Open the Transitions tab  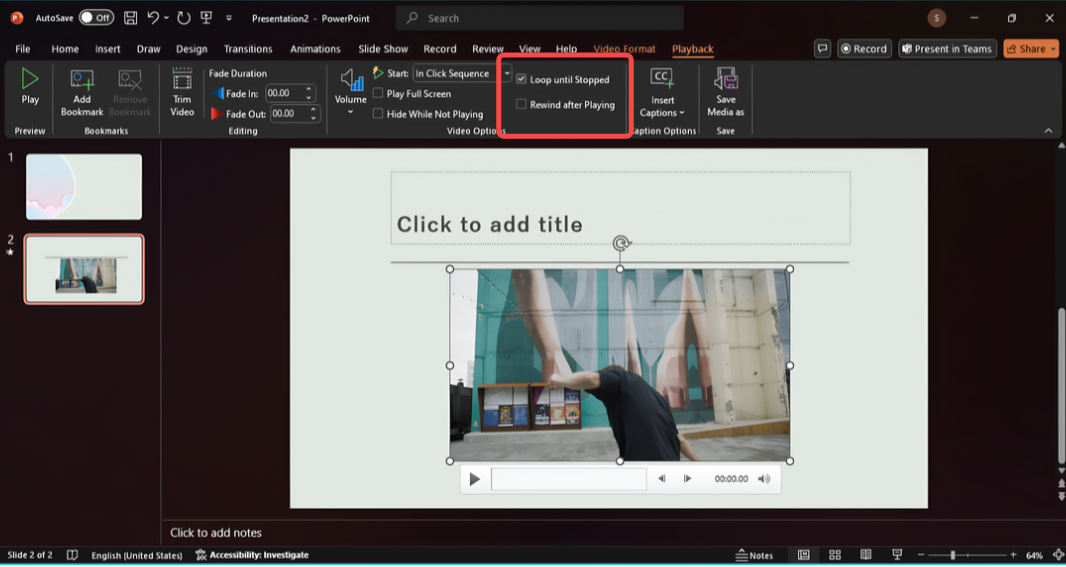248,49
